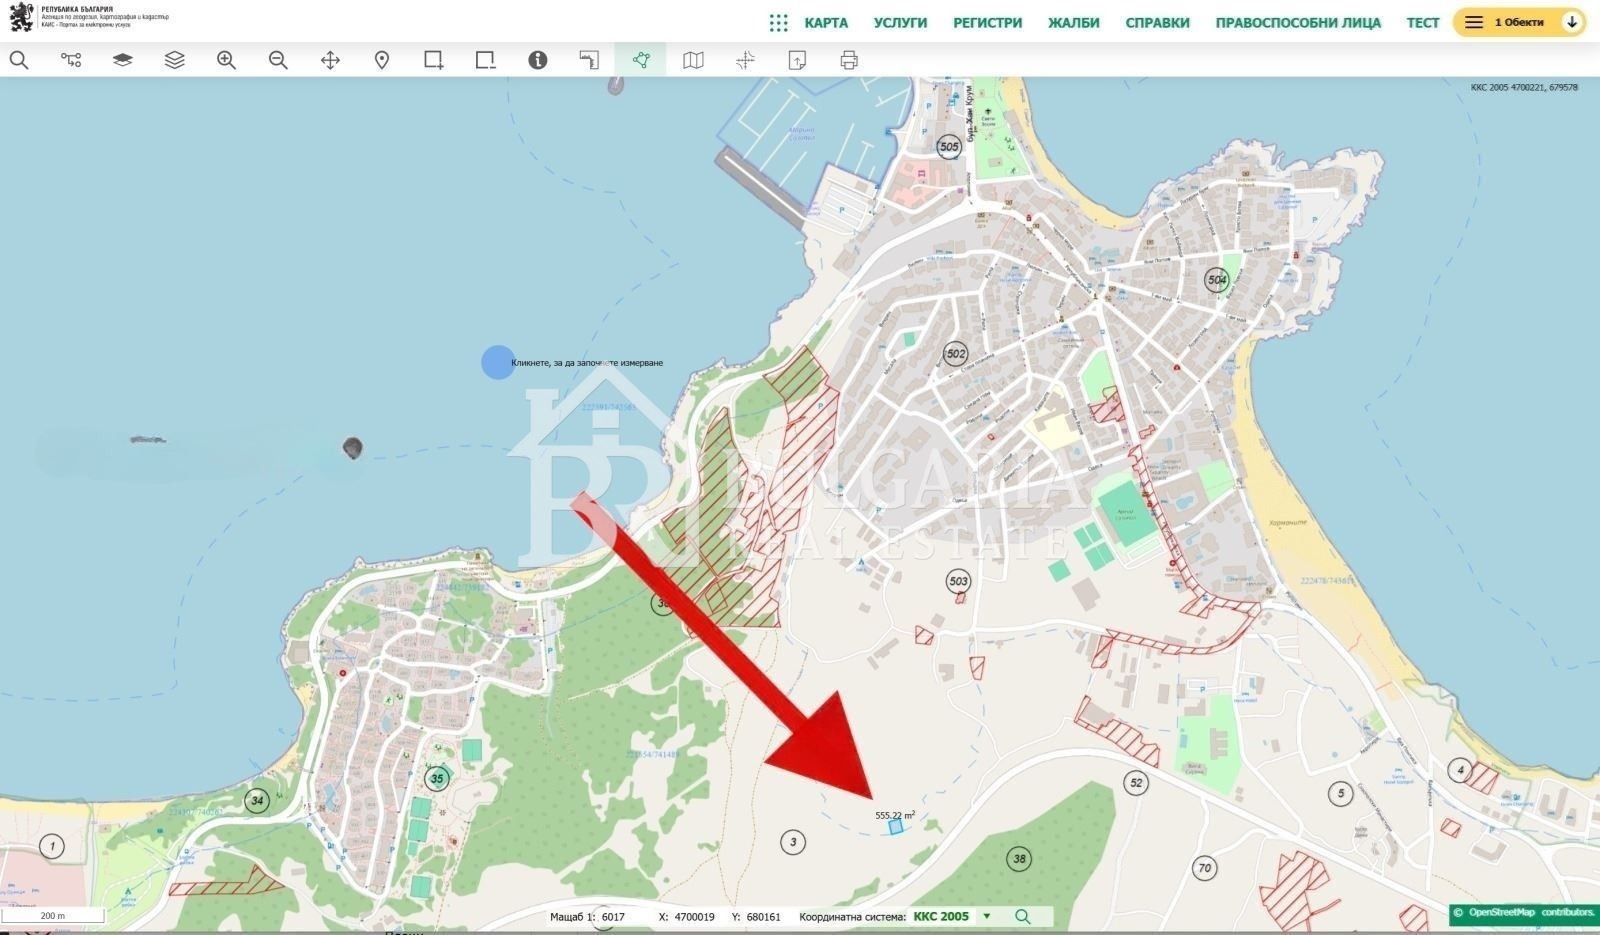The width and height of the screenshot is (1600, 935).
Task: Toggle the polygon measurement tool
Action: coord(641,60)
